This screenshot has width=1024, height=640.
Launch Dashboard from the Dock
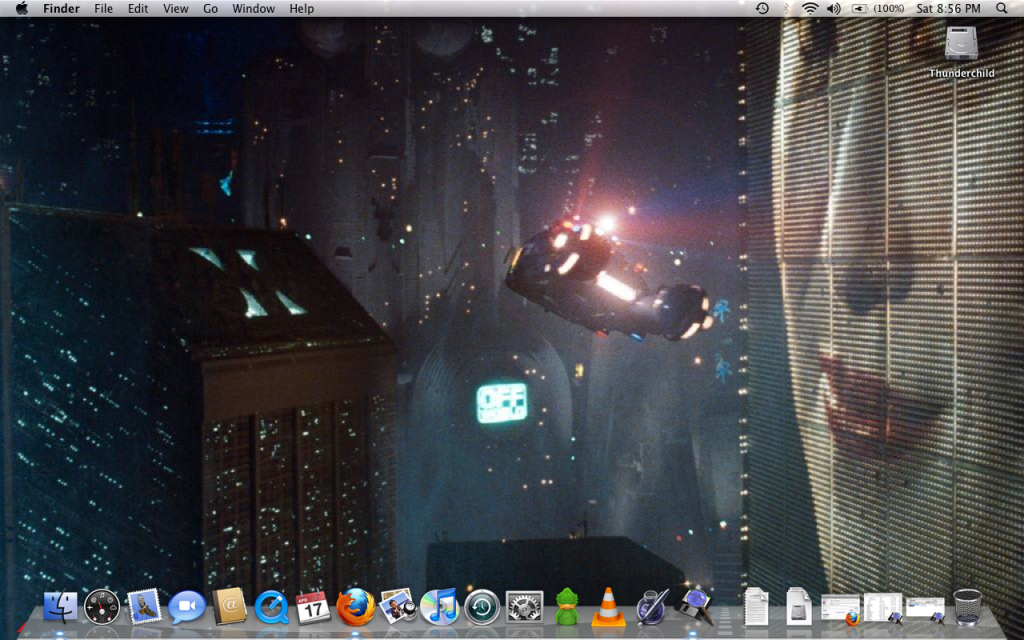(102, 607)
